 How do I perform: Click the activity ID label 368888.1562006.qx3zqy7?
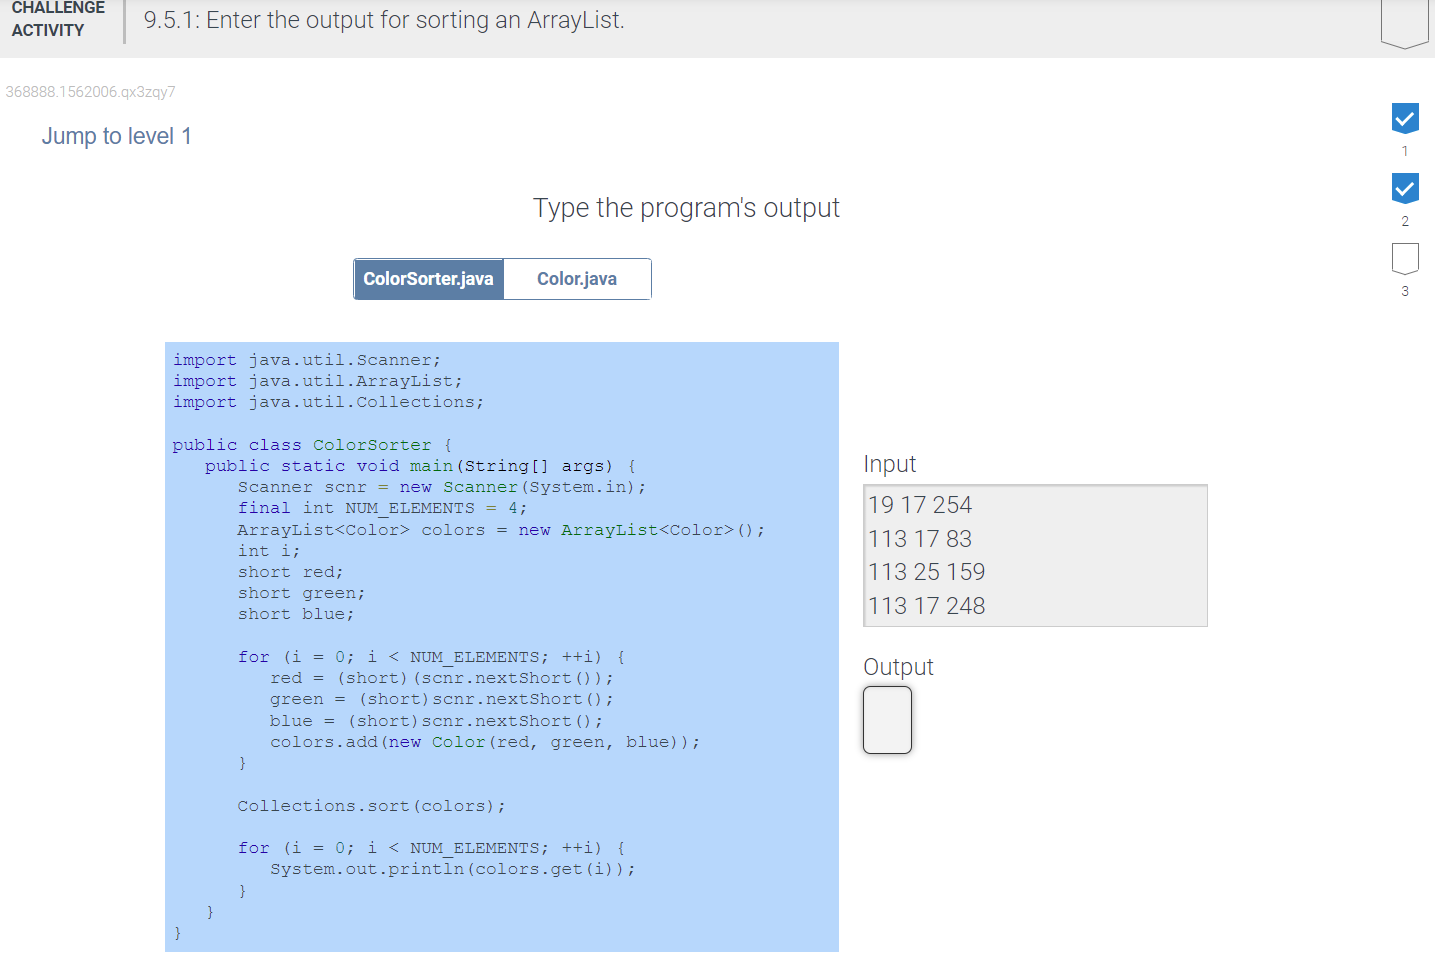tap(90, 92)
